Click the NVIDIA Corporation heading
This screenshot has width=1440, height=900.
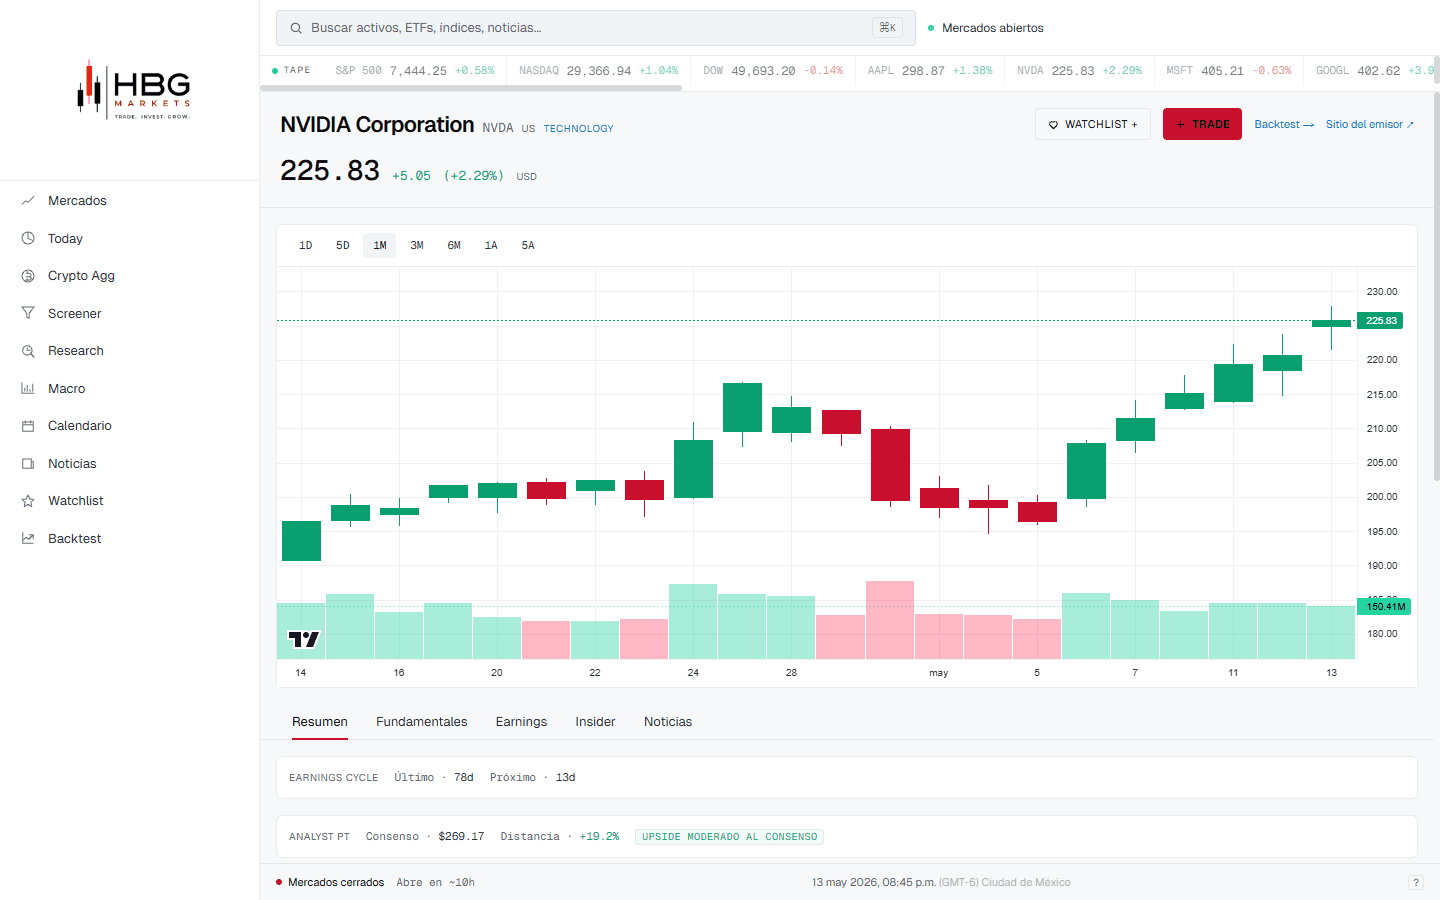(x=377, y=125)
